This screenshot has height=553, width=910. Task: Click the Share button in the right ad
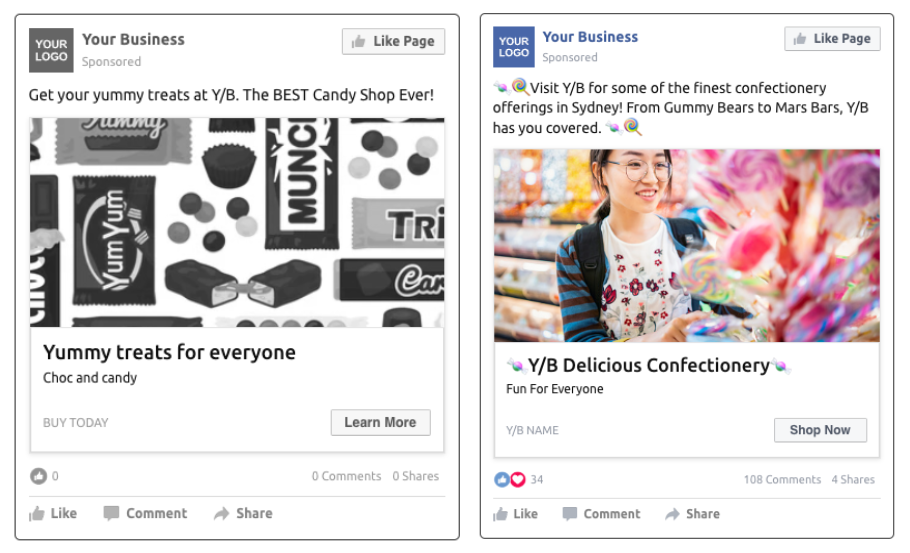tap(692, 514)
